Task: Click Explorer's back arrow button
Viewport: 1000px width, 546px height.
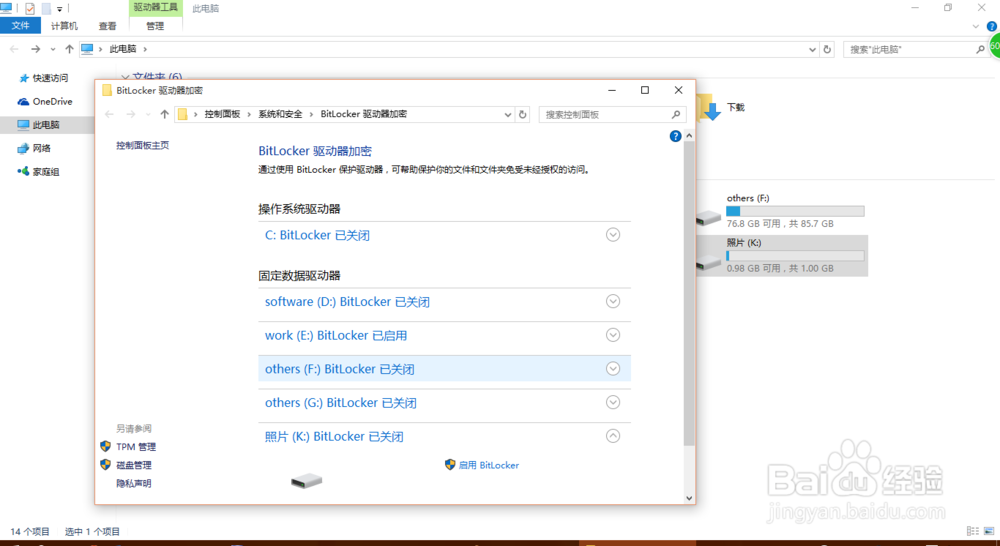Action: [14, 49]
